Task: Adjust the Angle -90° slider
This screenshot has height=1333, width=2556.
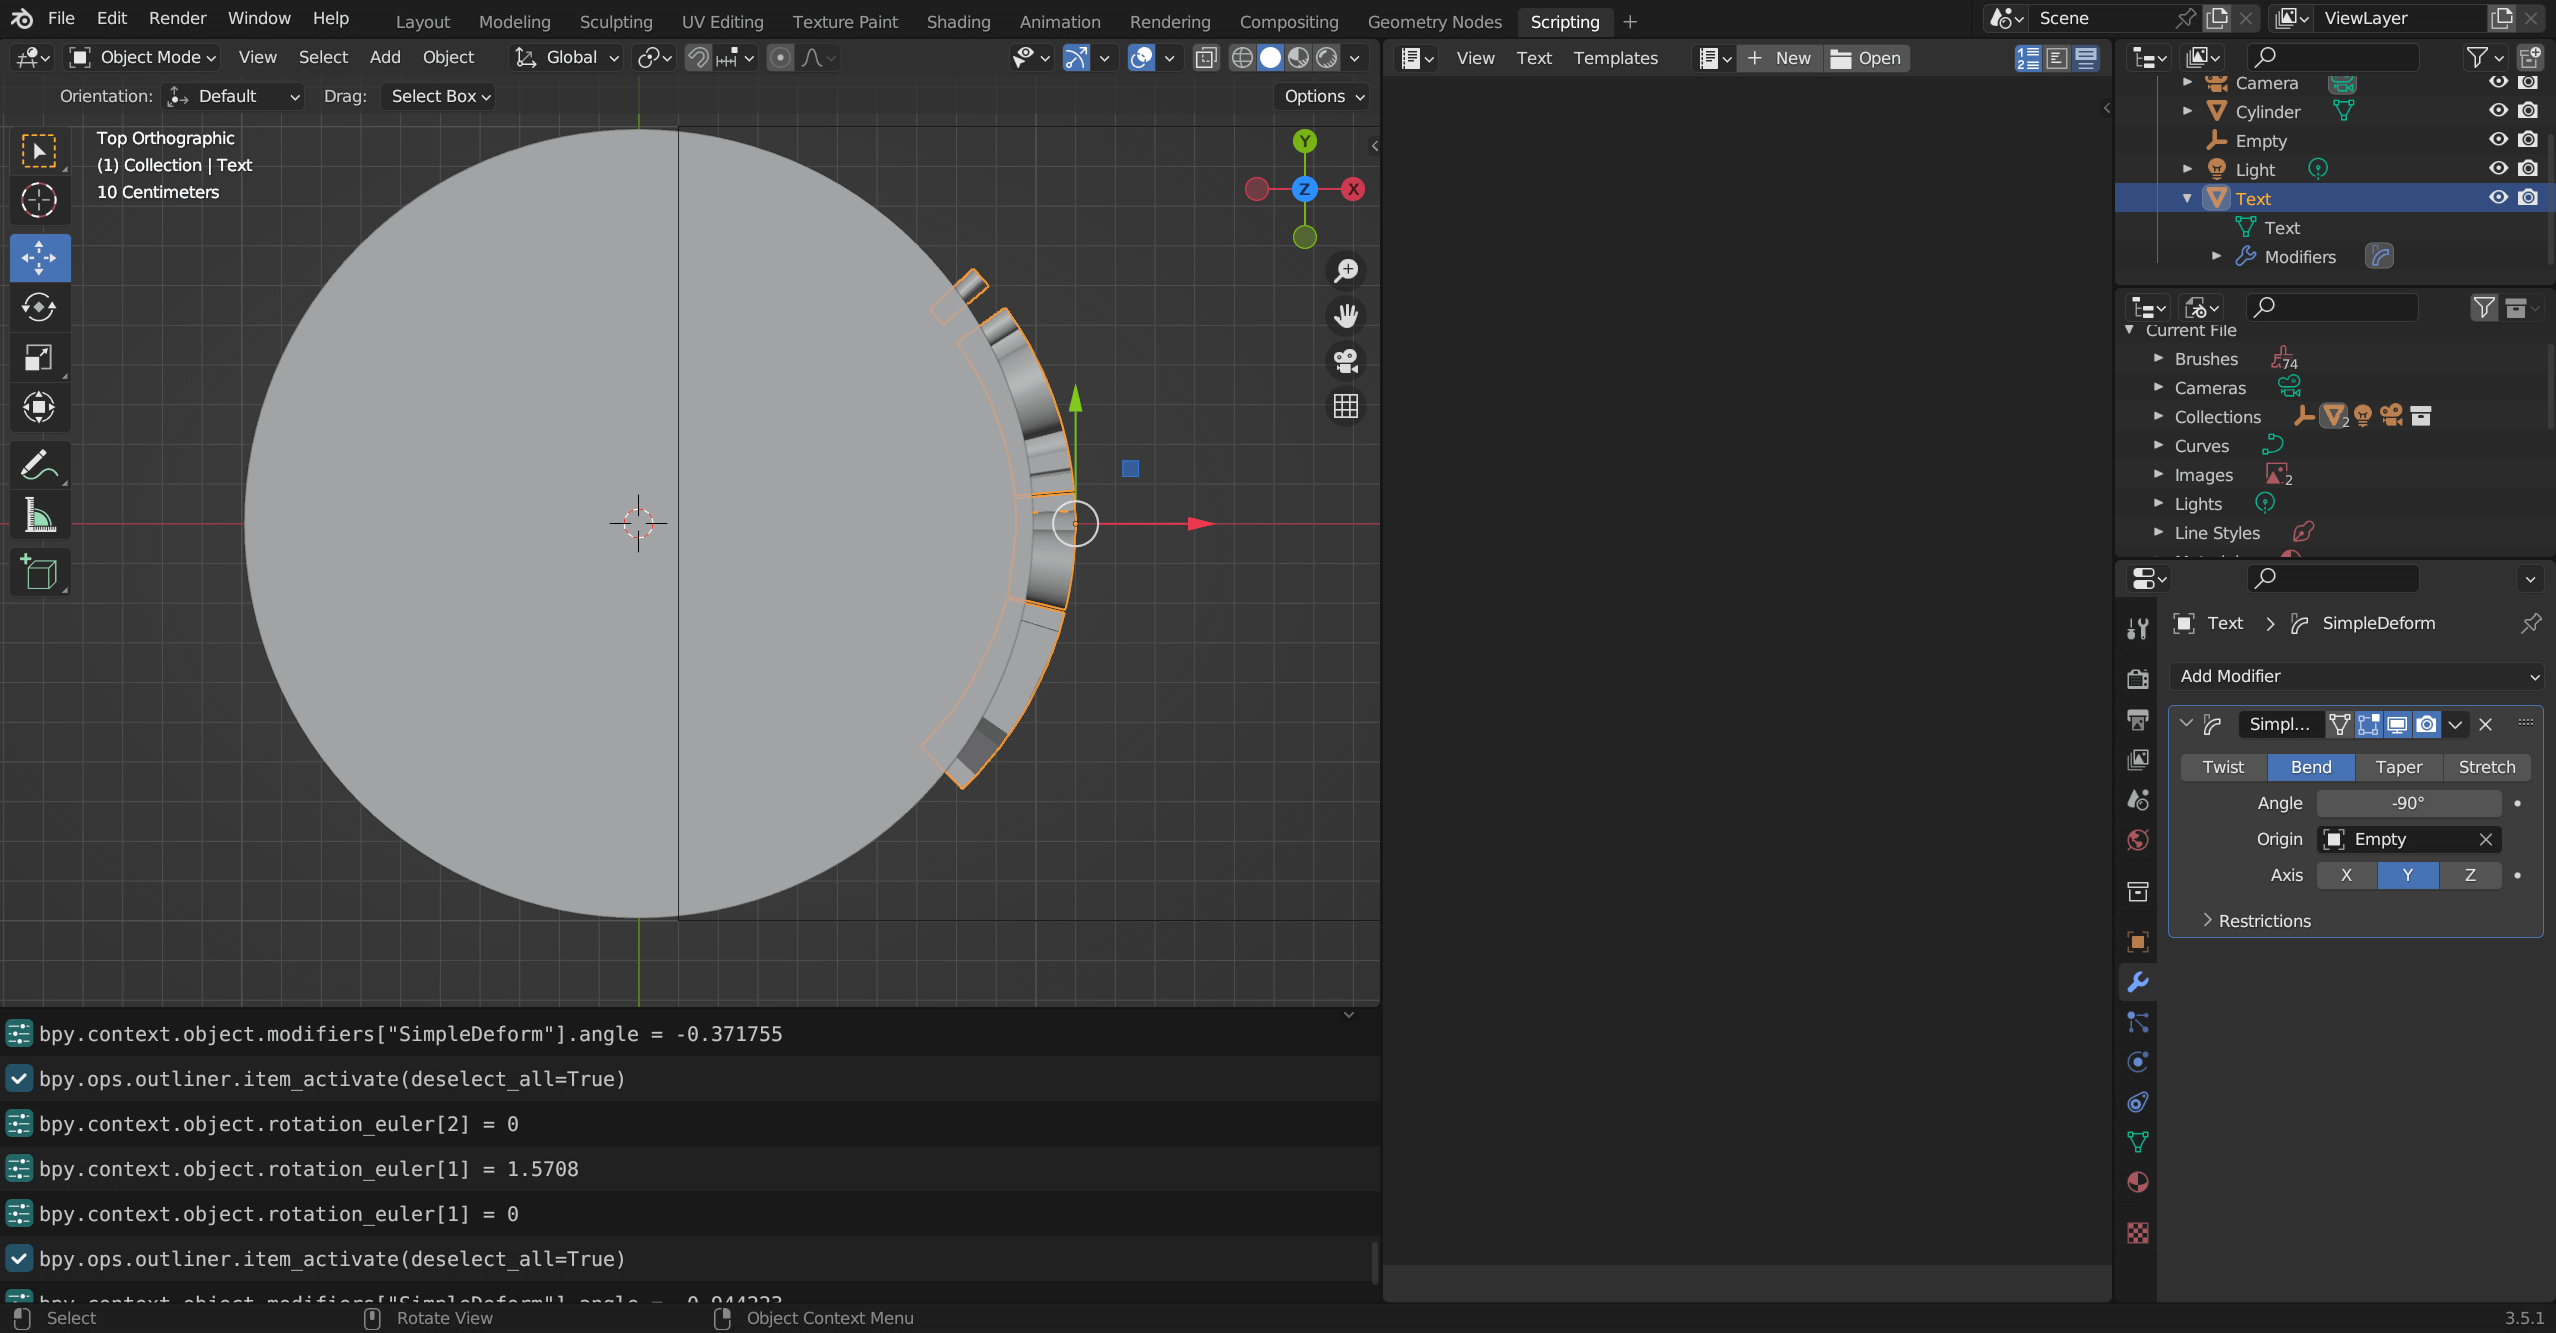Action: (x=2408, y=803)
